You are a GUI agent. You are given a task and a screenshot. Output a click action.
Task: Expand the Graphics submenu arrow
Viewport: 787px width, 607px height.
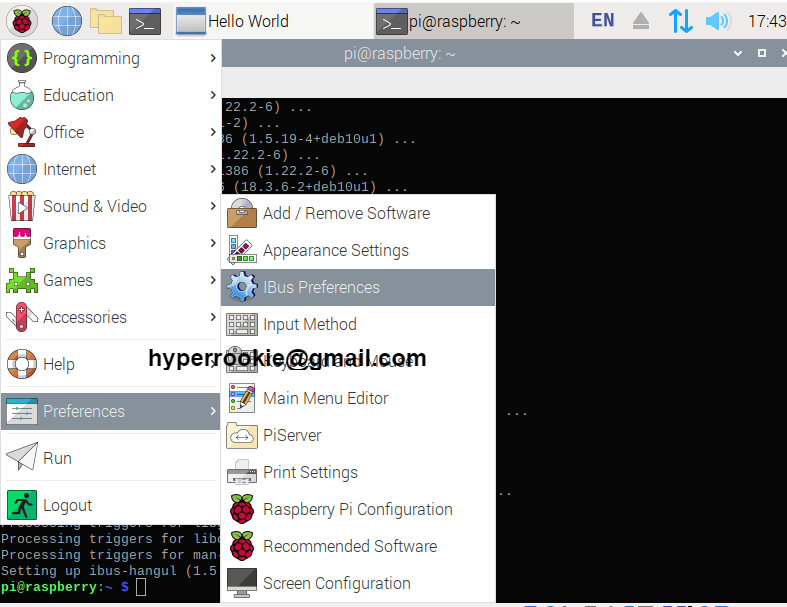tap(213, 243)
